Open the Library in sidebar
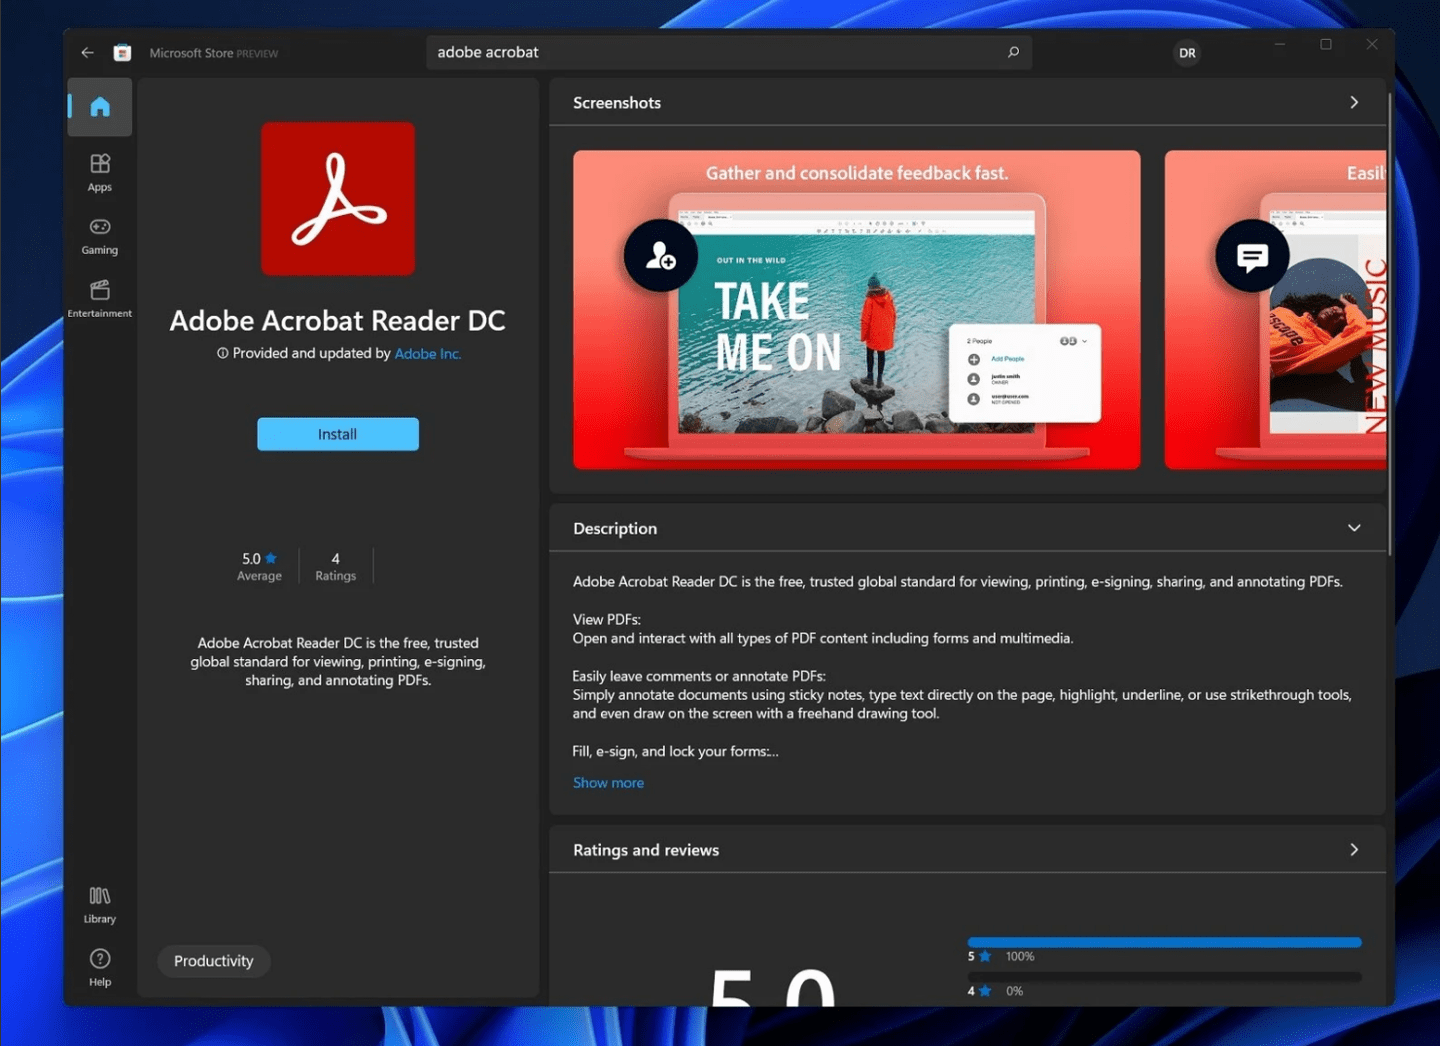Viewport: 1440px width, 1046px height. click(x=100, y=904)
